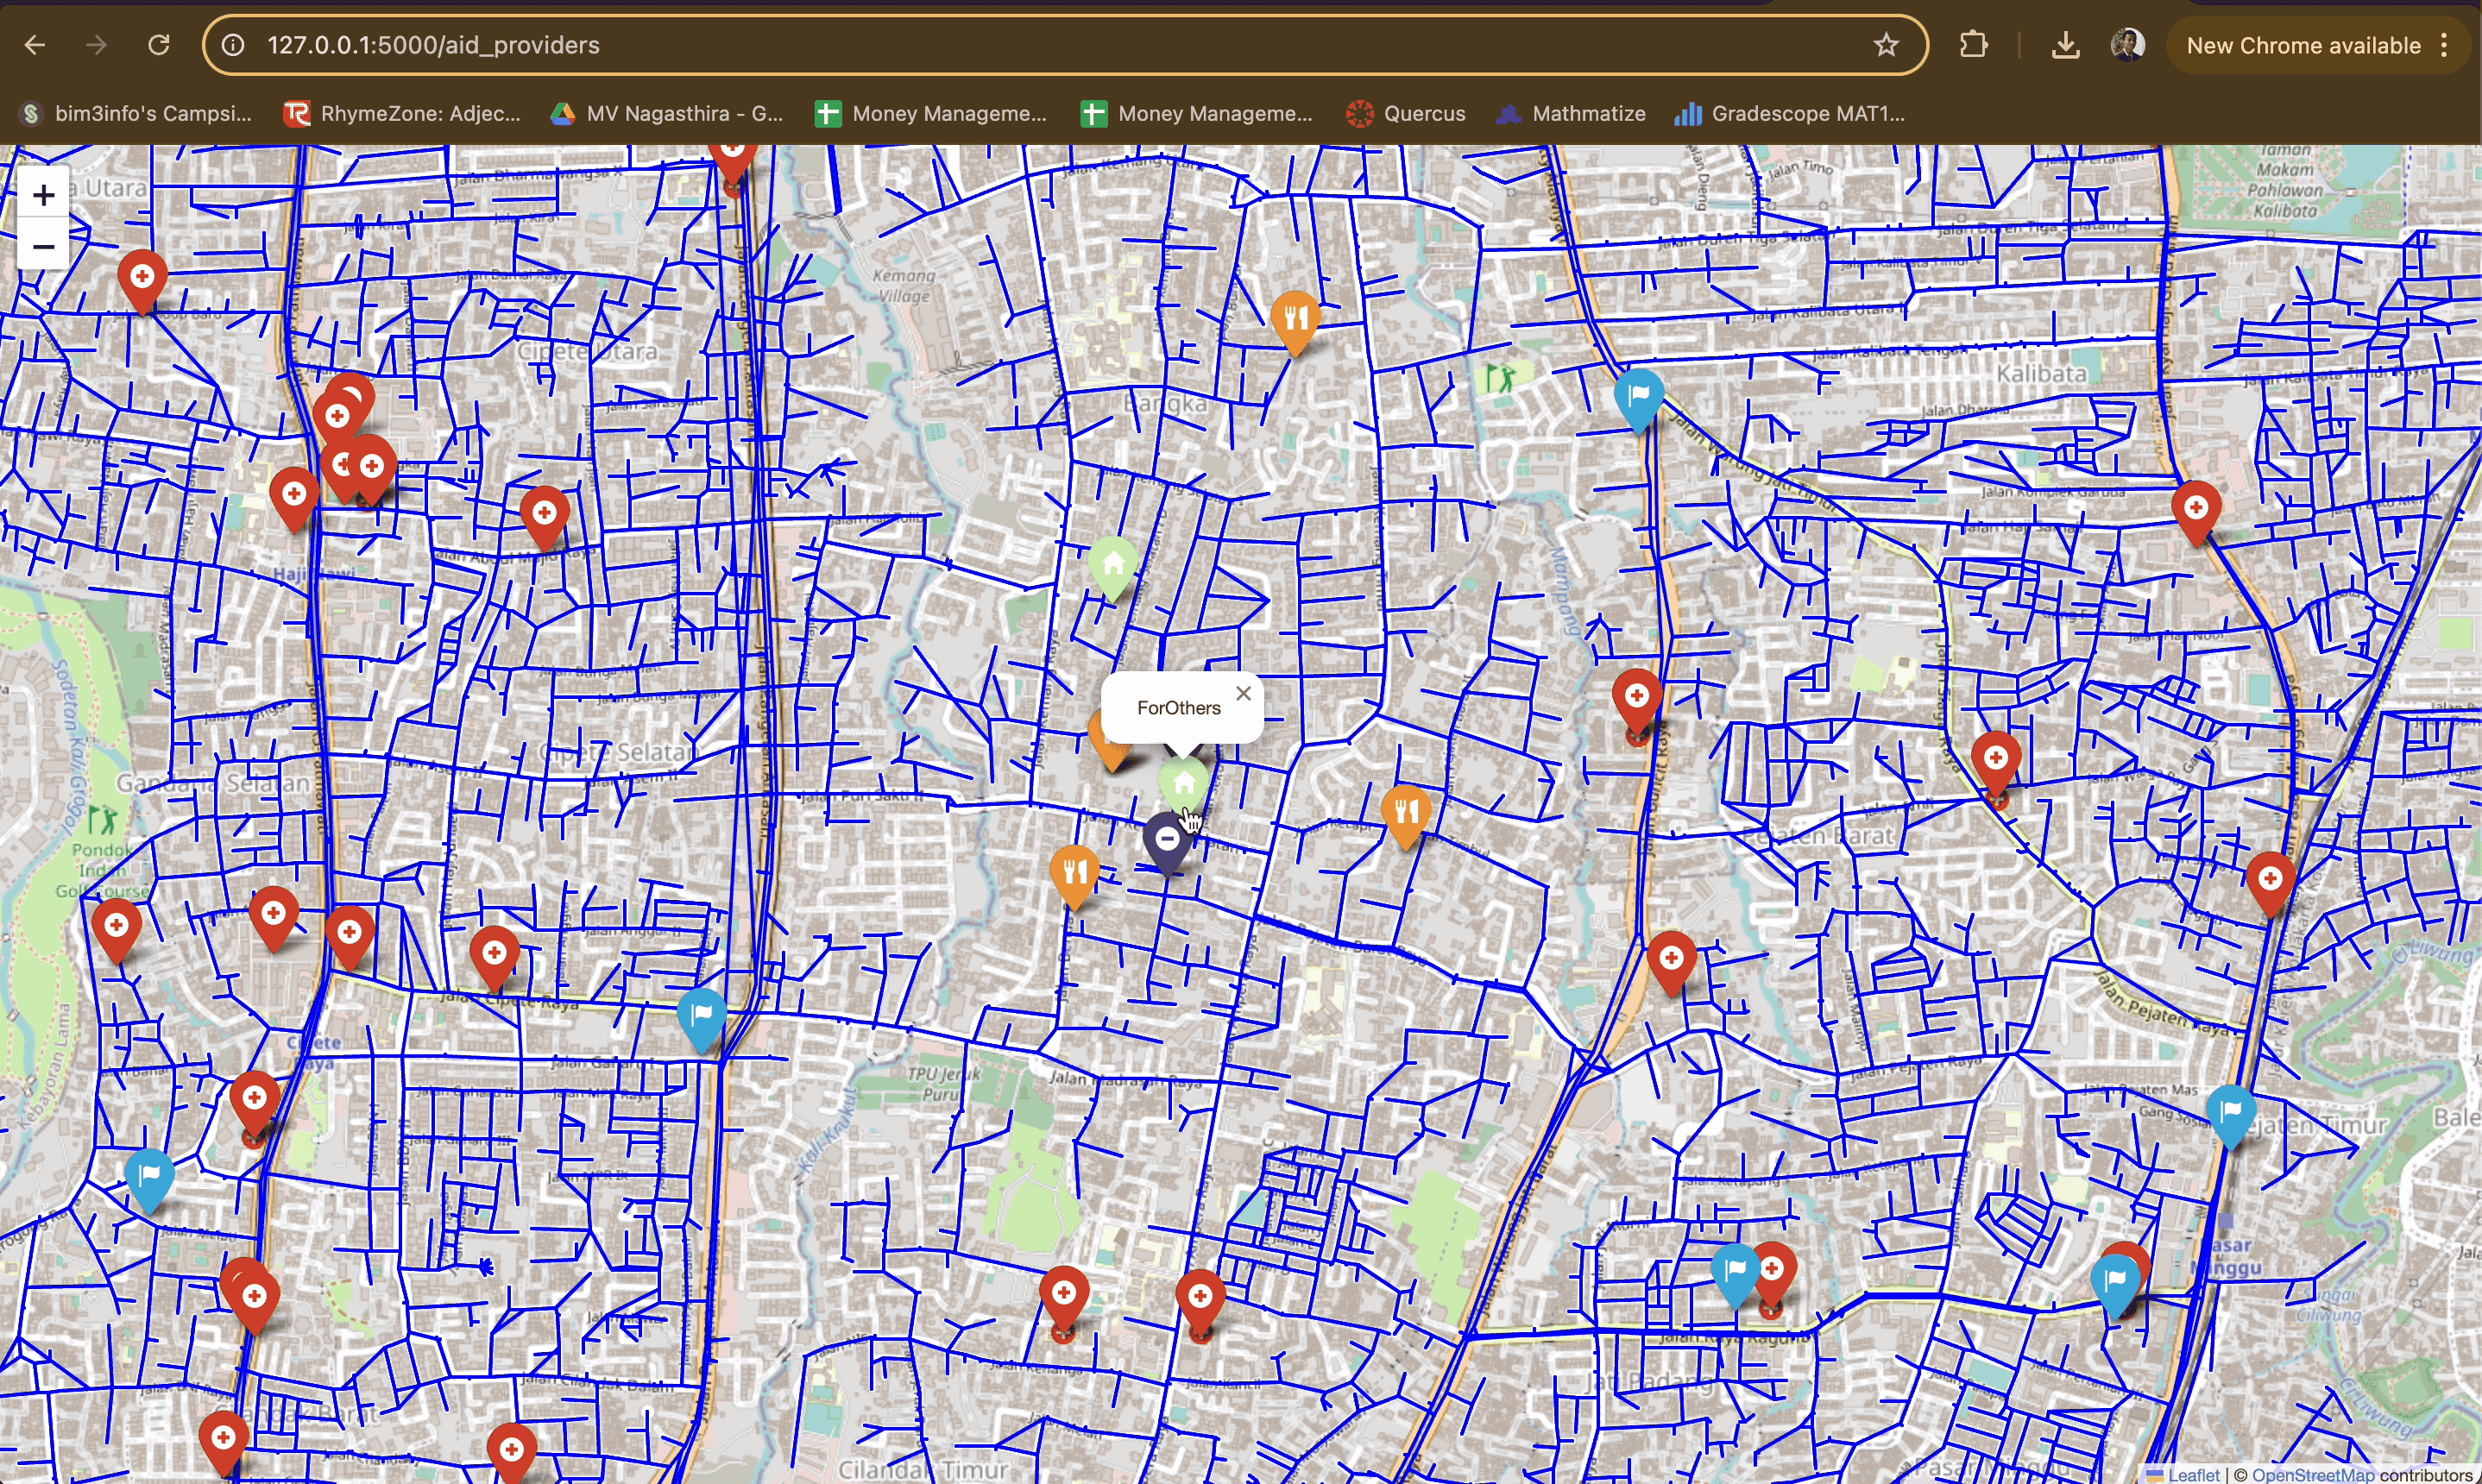This screenshot has width=2482, height=1484.
Task: Click the New Chrome available button
Action: (x=2302, y=45)
